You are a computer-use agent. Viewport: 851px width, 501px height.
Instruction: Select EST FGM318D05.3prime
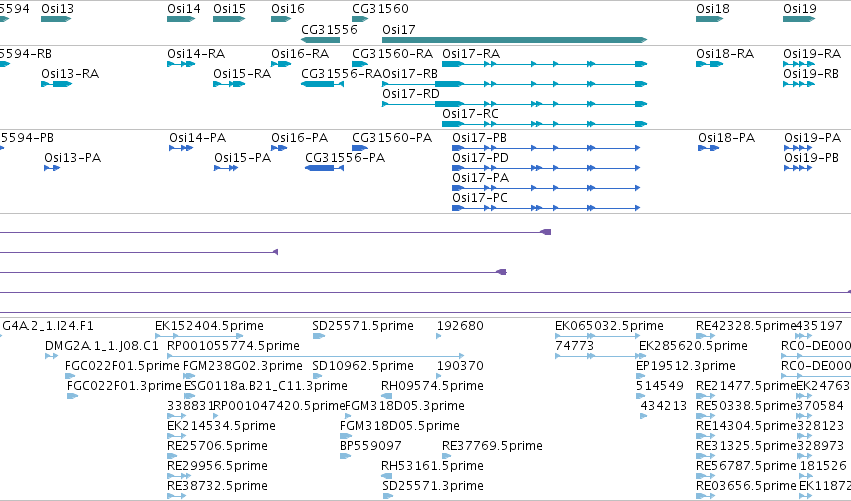(348, 416)
